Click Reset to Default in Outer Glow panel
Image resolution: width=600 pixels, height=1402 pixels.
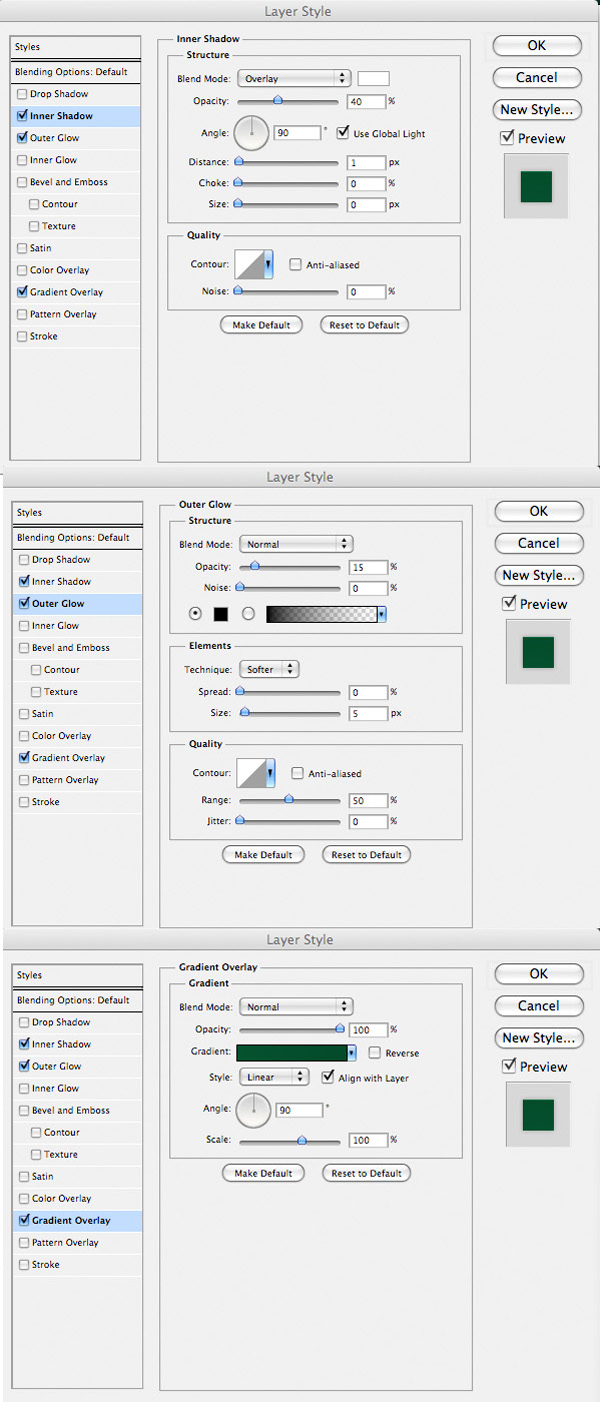click(x=366, y=855)
